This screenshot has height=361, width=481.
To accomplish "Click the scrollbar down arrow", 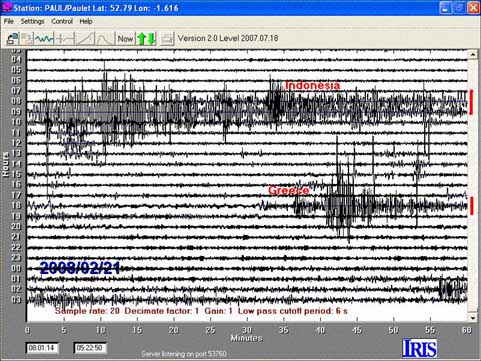I will pos(473,317).
